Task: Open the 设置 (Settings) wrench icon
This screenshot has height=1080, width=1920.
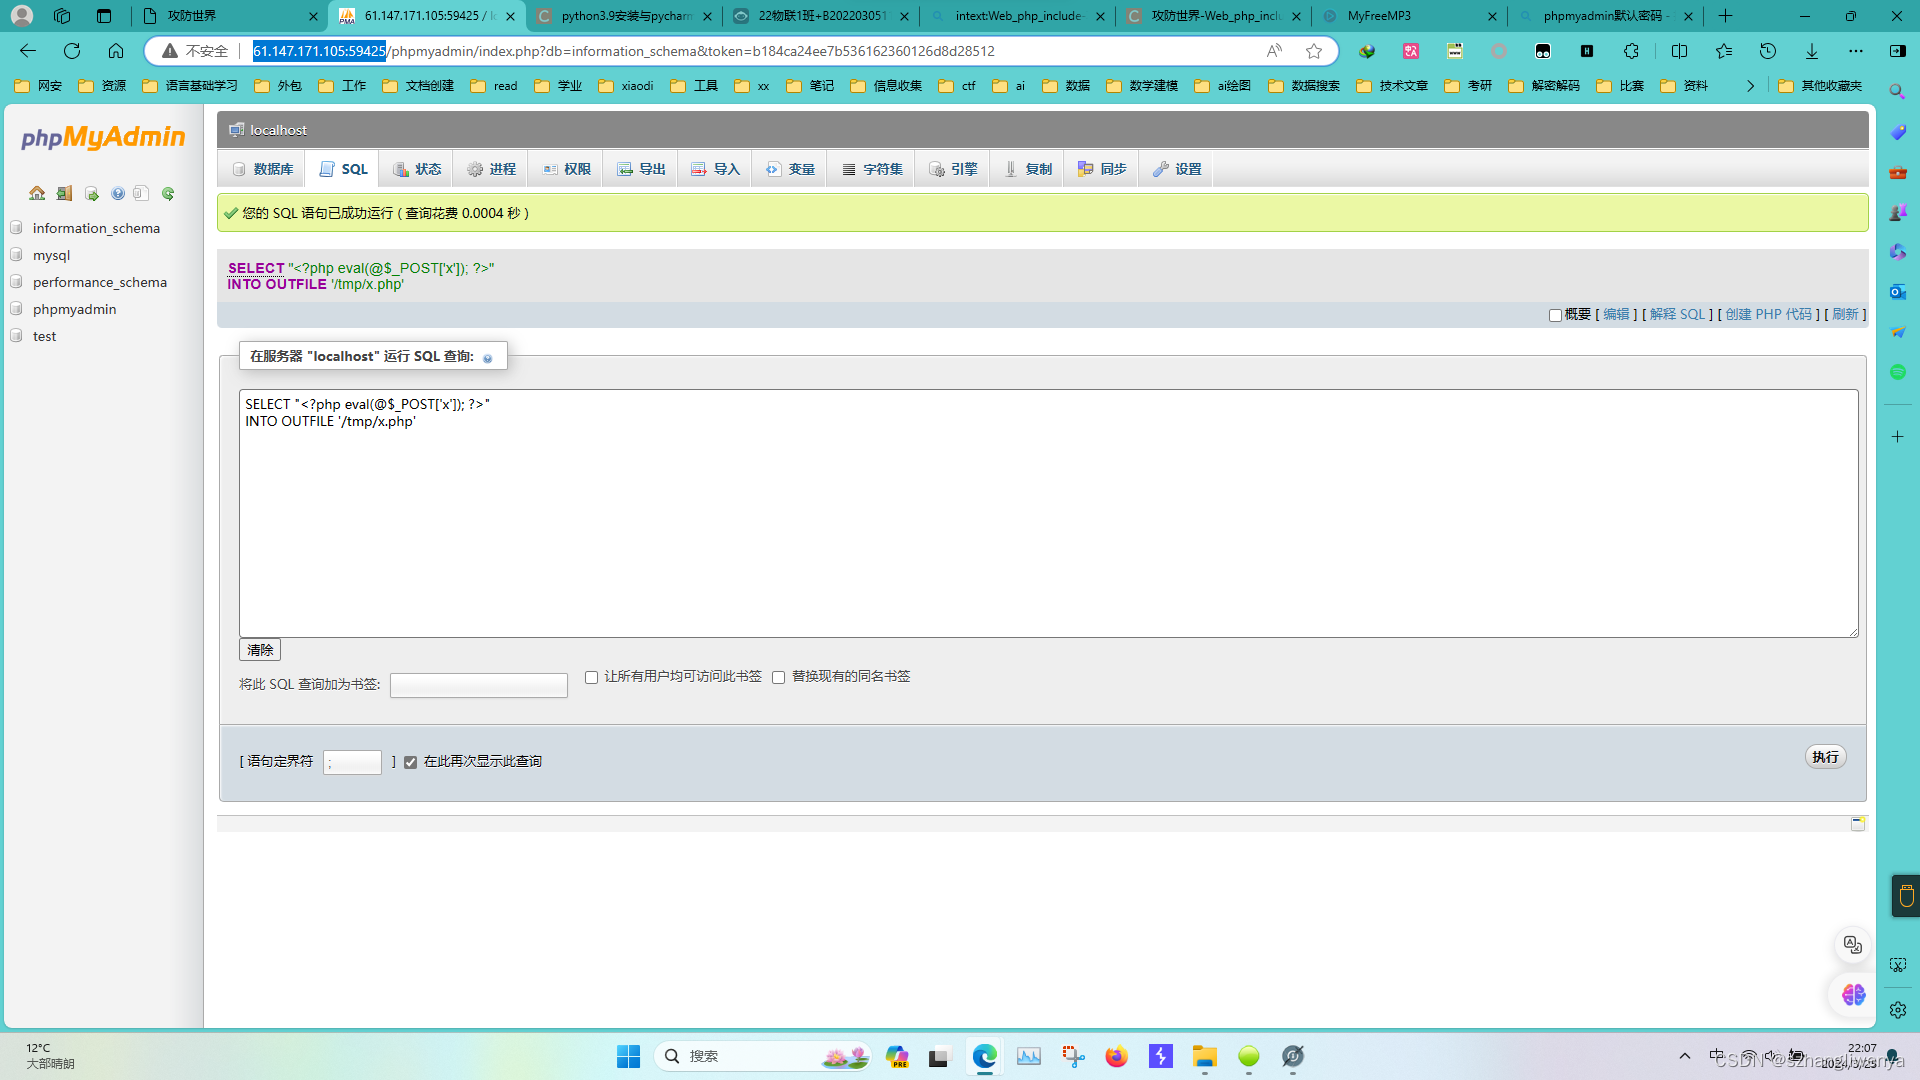Action: point(1161,169)
